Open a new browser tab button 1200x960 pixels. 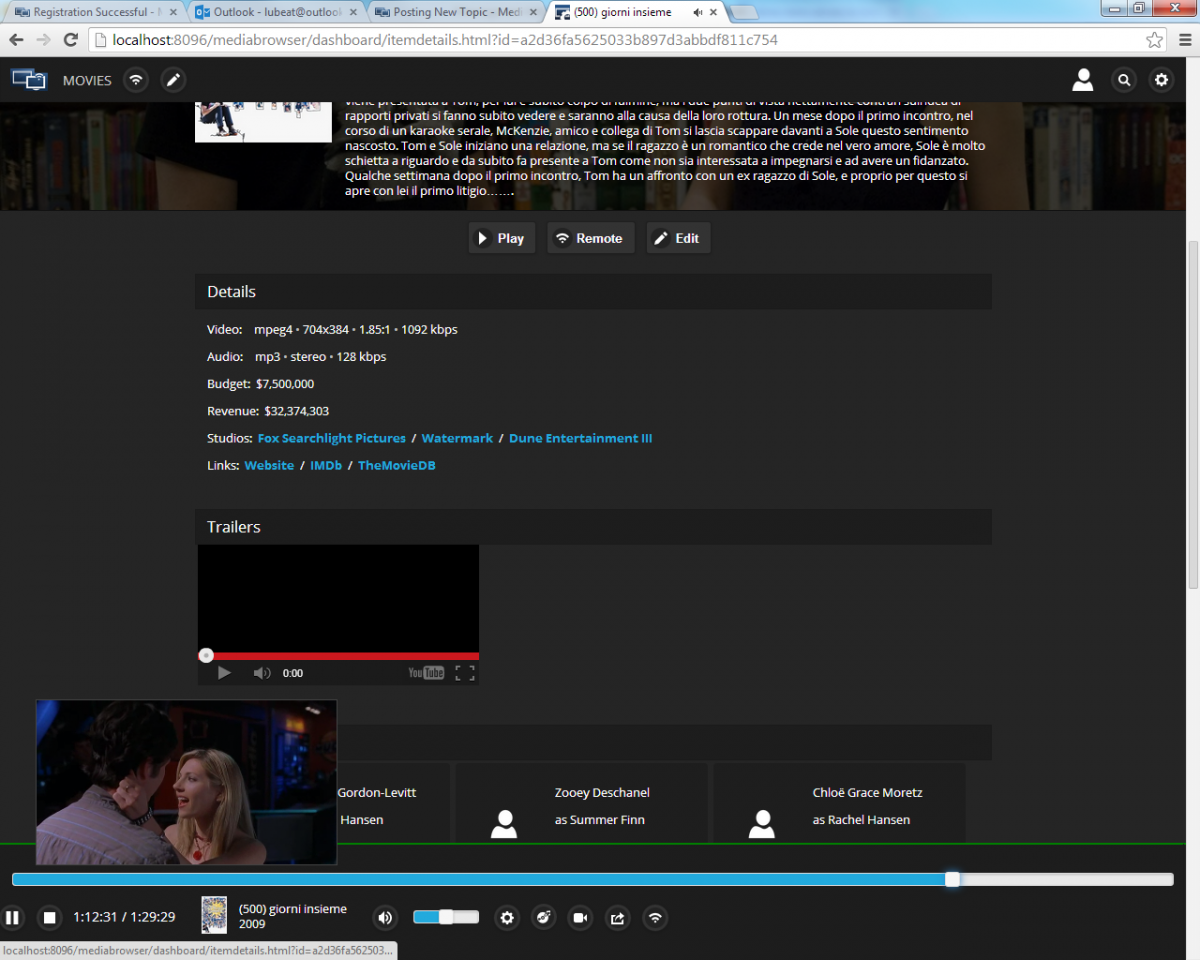point(743,12)
